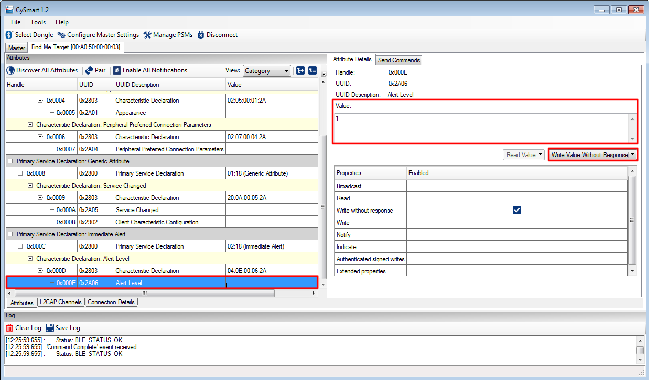This screenshot has height=380, width=649.
Task: Click the CySmart app icon in title bar
Action: [9, 9]
